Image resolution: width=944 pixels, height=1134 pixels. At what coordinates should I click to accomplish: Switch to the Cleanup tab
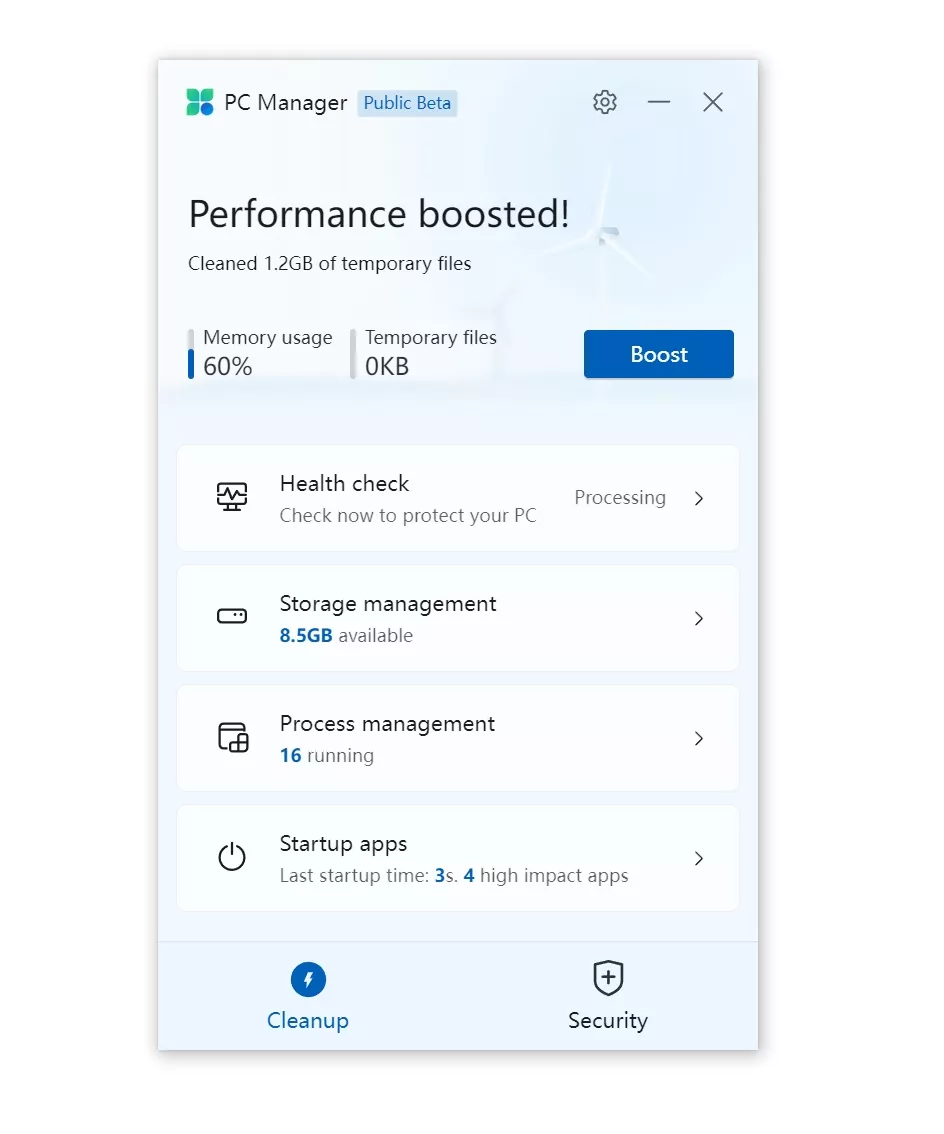point(308,996)
